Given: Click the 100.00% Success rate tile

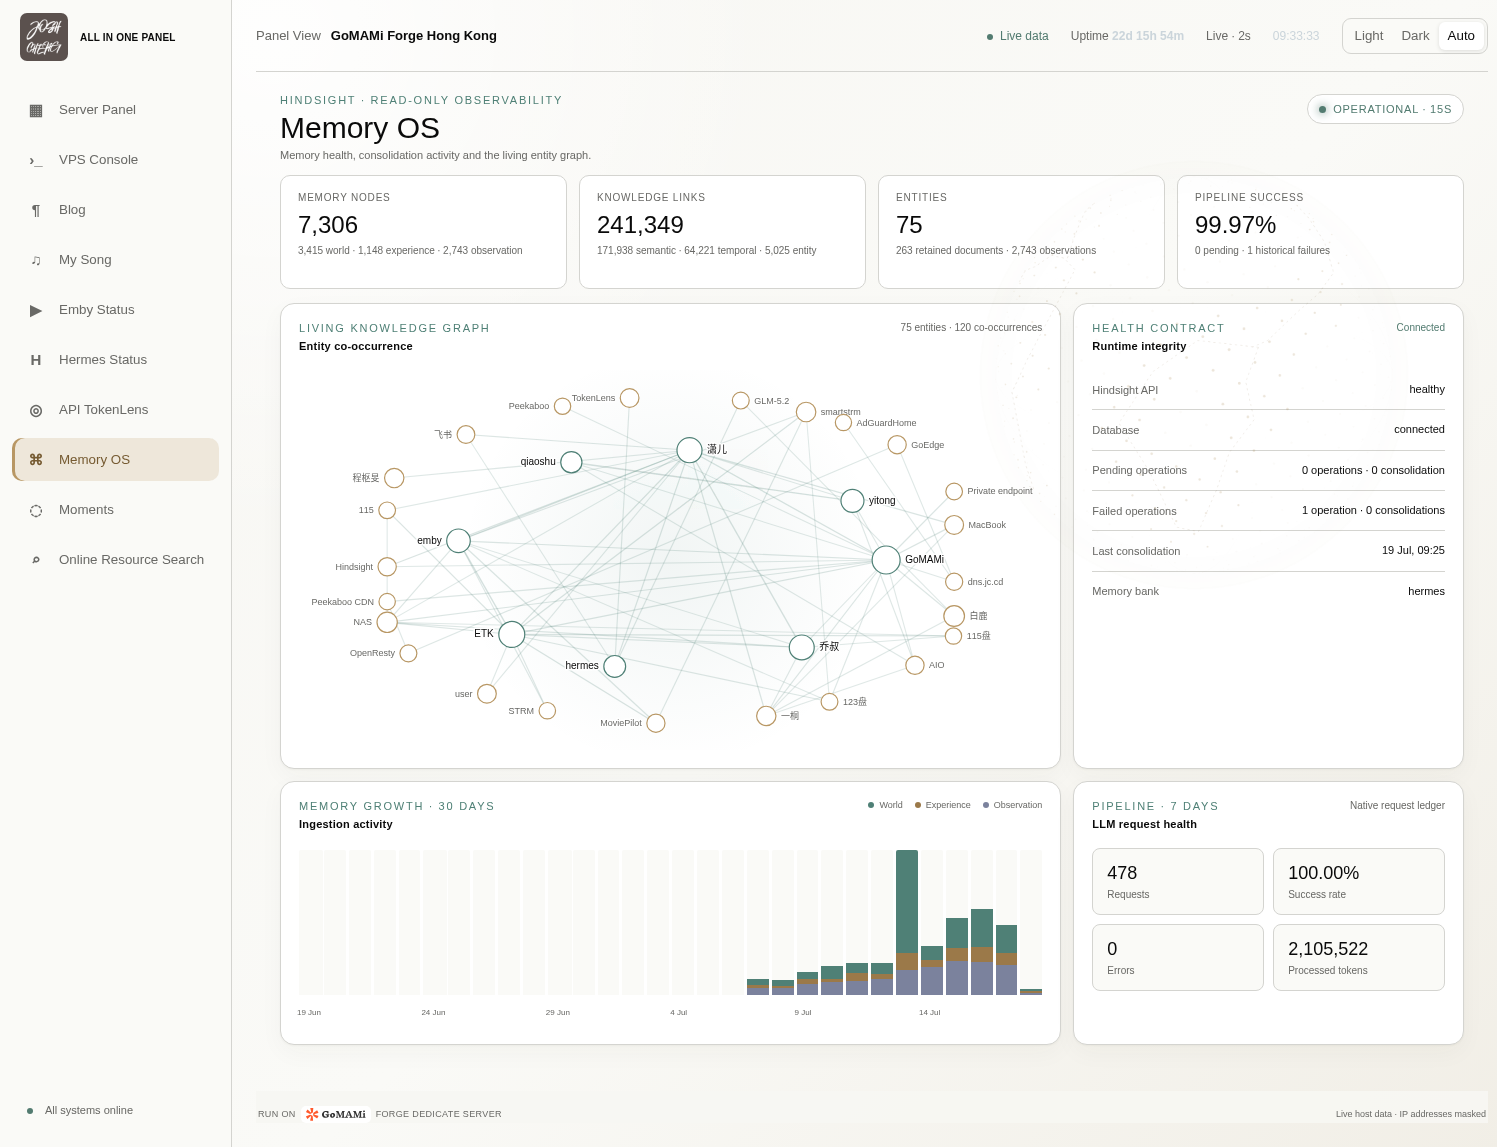Looking at the screenshot, I should coord(1359,881).
